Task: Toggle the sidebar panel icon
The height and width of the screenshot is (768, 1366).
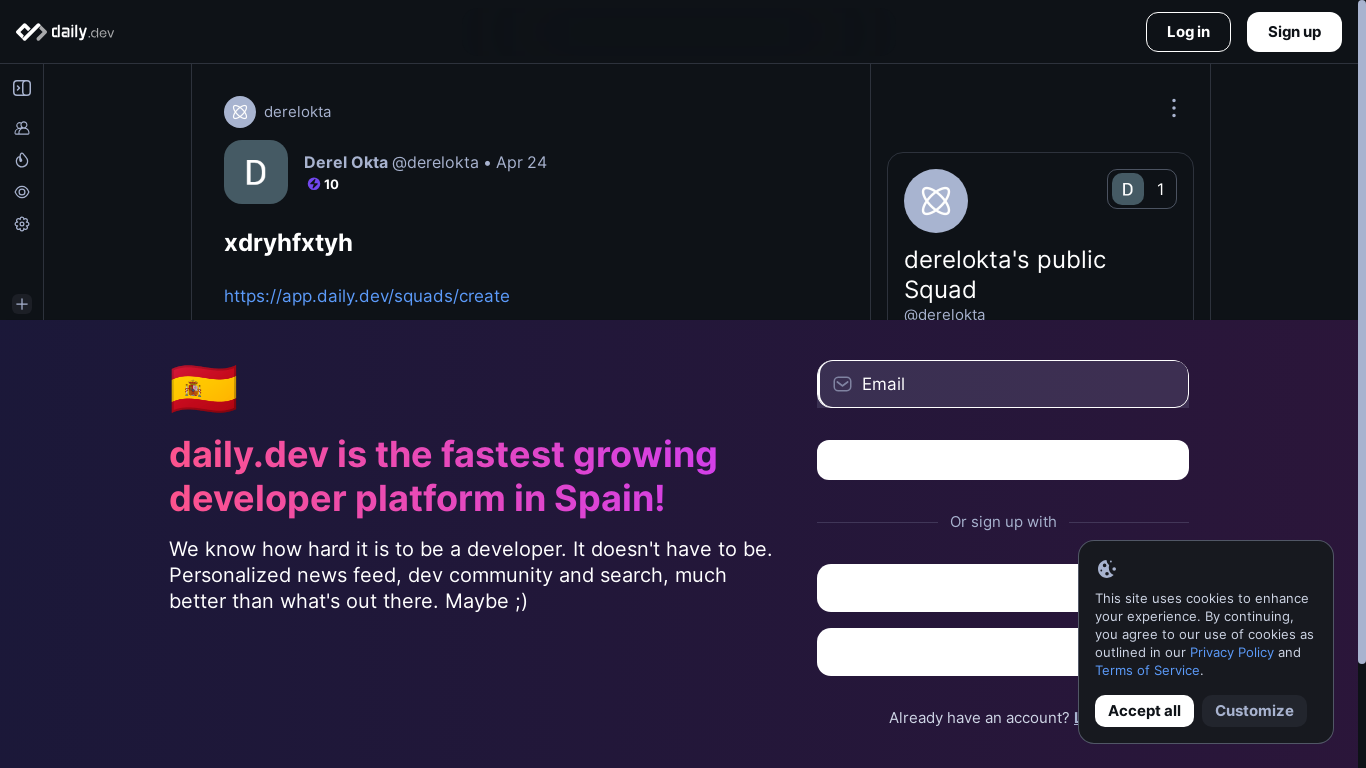Action: (x=22, y=88)
